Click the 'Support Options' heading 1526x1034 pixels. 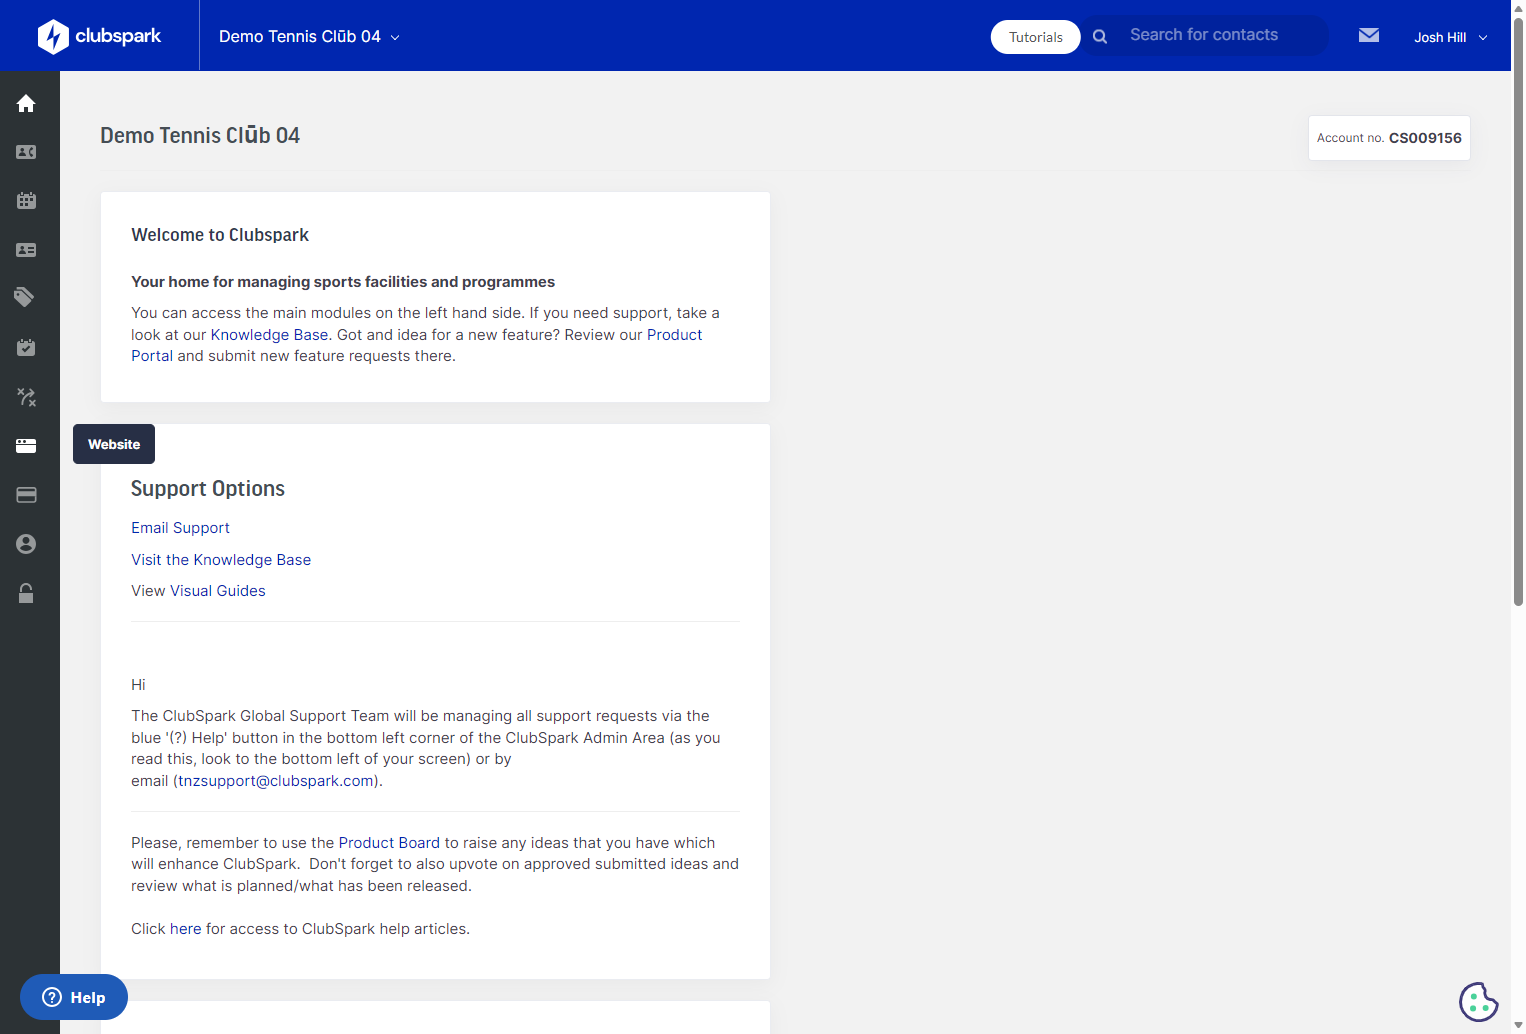click(x=208, y=489)
